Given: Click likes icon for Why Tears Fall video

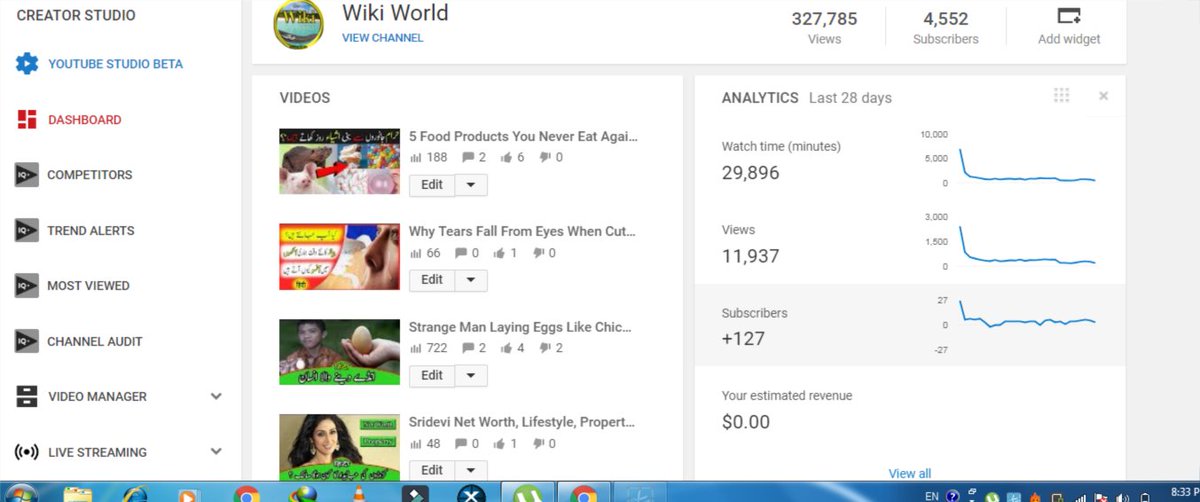Looking at the screenshot, I should click(500, 254).
